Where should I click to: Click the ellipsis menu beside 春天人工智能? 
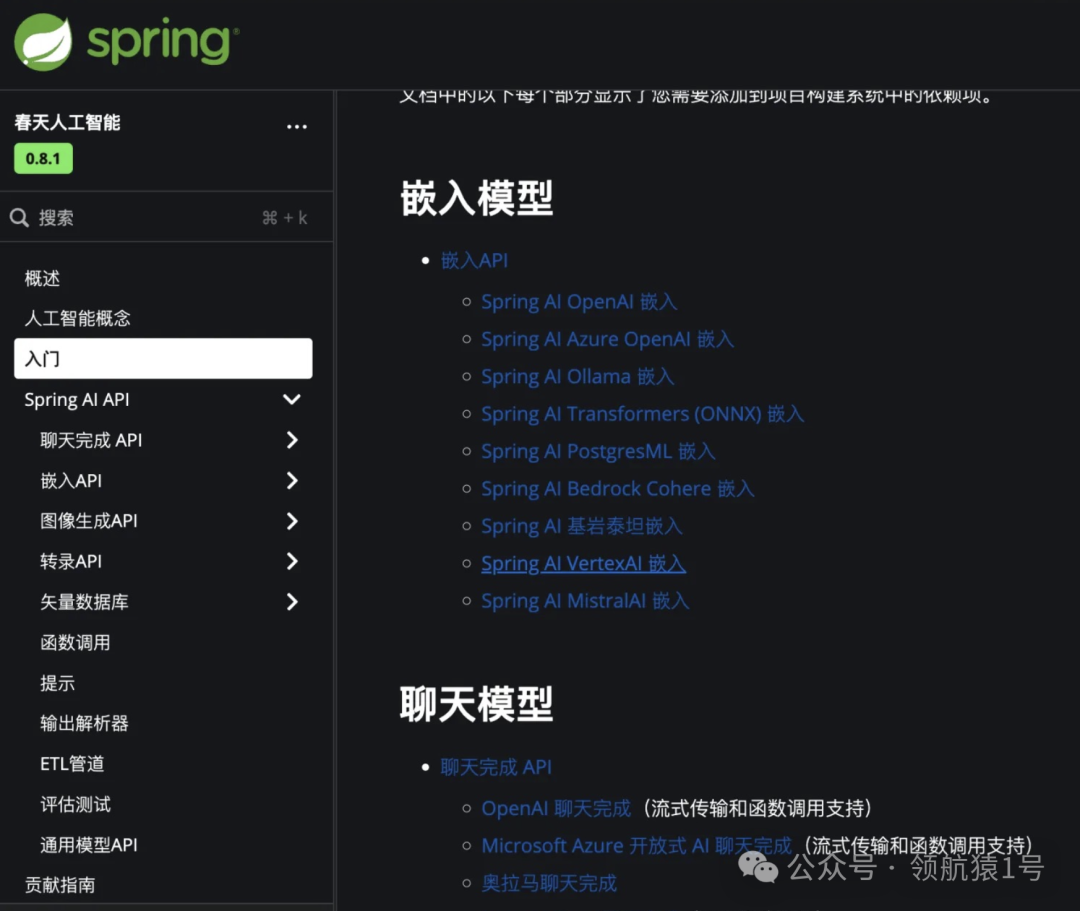click(x=296, y=125)
